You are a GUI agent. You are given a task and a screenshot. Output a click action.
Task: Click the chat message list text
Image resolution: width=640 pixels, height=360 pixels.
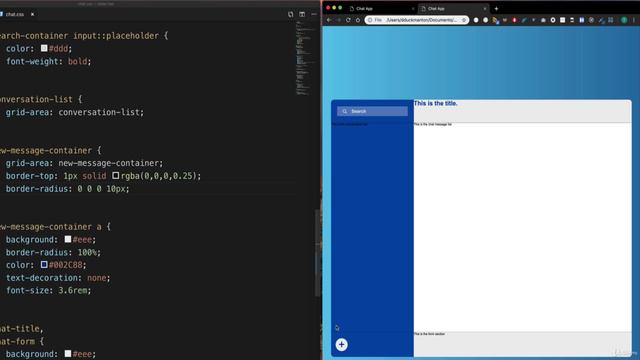[433, 124]
